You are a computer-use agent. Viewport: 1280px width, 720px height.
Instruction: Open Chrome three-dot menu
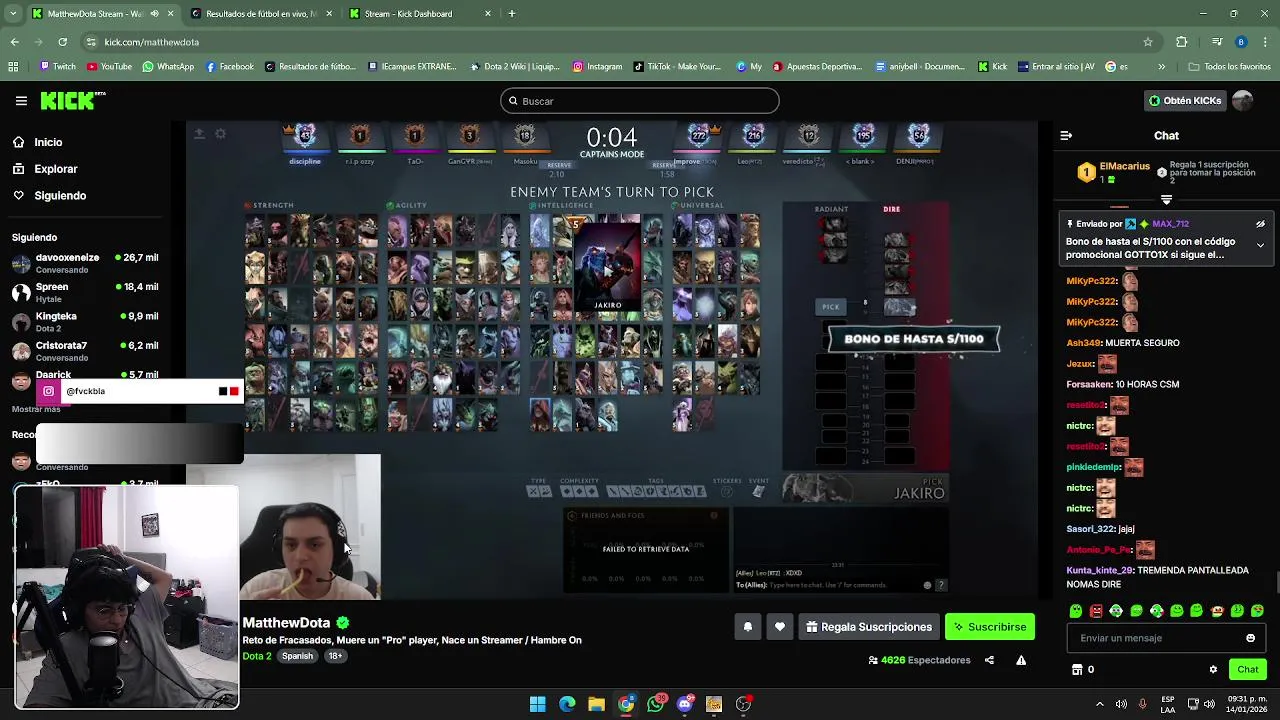[x=1265, y=42]
